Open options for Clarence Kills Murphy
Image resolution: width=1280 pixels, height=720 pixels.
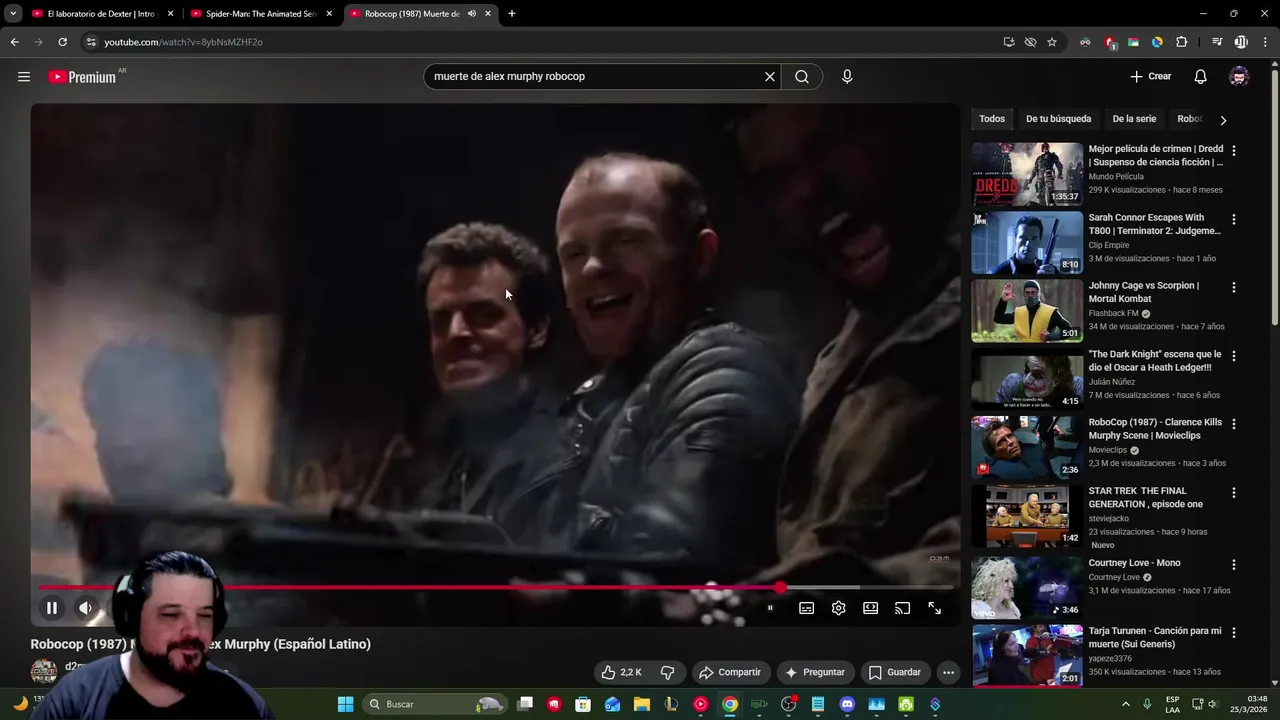point(1233,424)
